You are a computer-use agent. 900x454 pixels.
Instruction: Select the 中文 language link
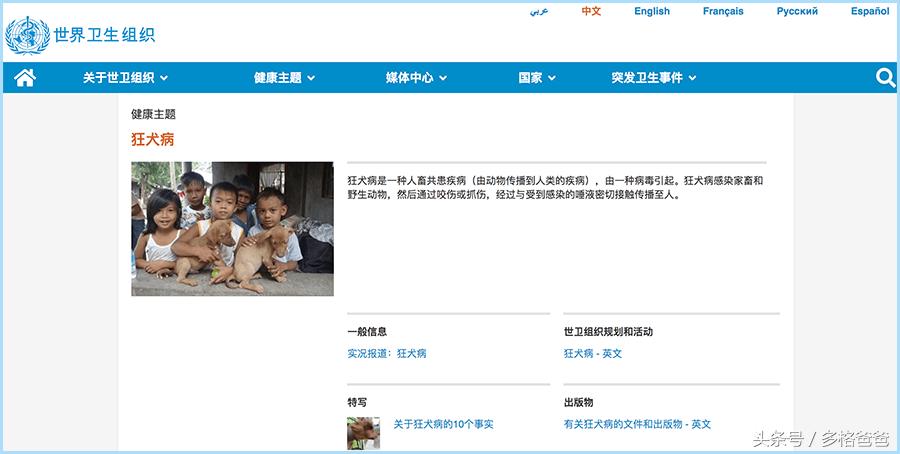591,11
